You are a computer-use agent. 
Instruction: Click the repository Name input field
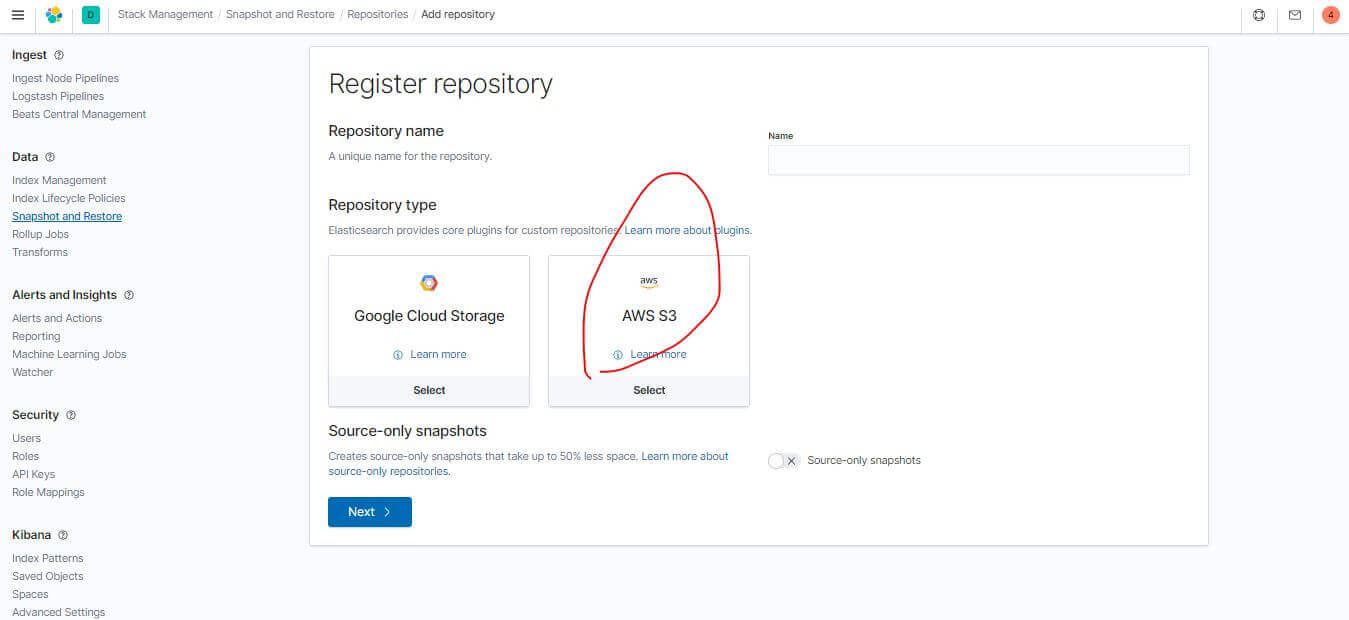click(978, 160)
